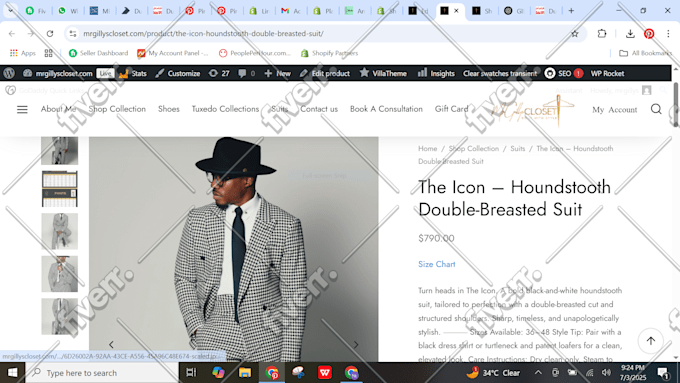Click the Mr Gilly's Closet logo
The image size is (680, 383).
point(533,111)
